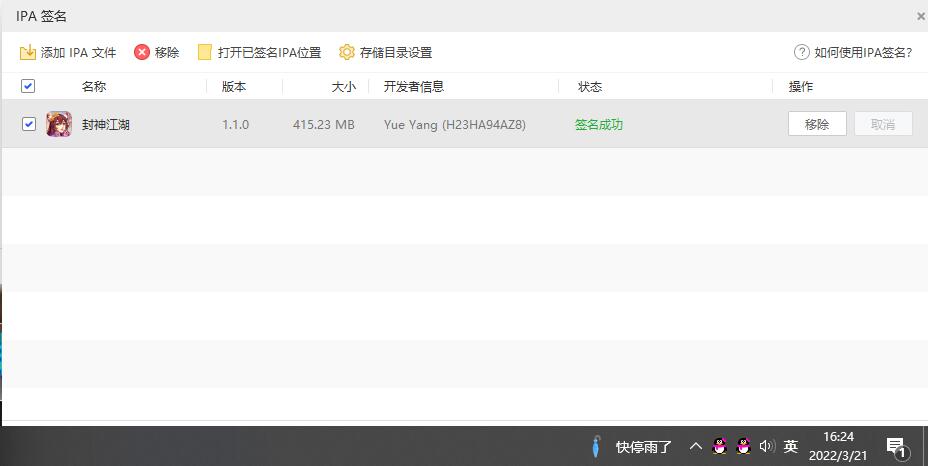Screen dimensions: 928x466
Task: Click the 取消 button in 封神江湖 row
Action: coord(883,124)
